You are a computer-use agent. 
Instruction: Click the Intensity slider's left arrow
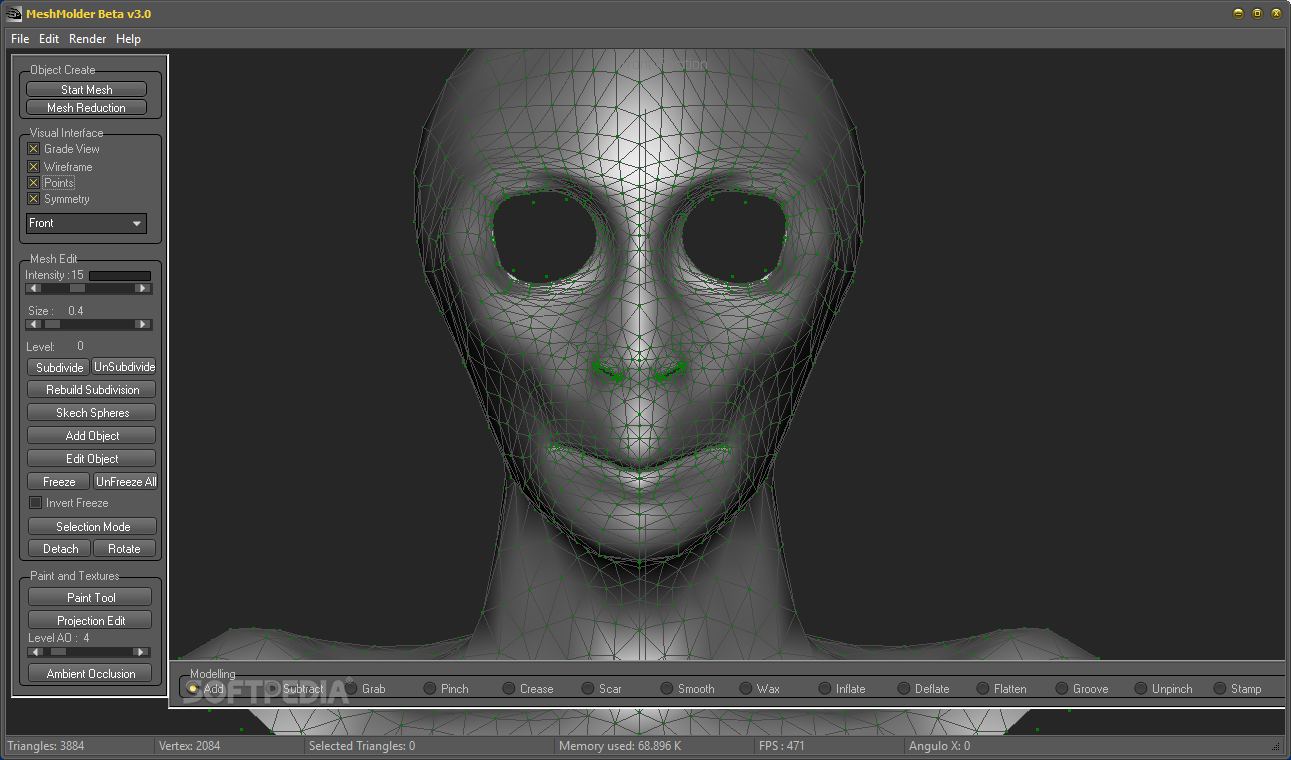(34, 288)
